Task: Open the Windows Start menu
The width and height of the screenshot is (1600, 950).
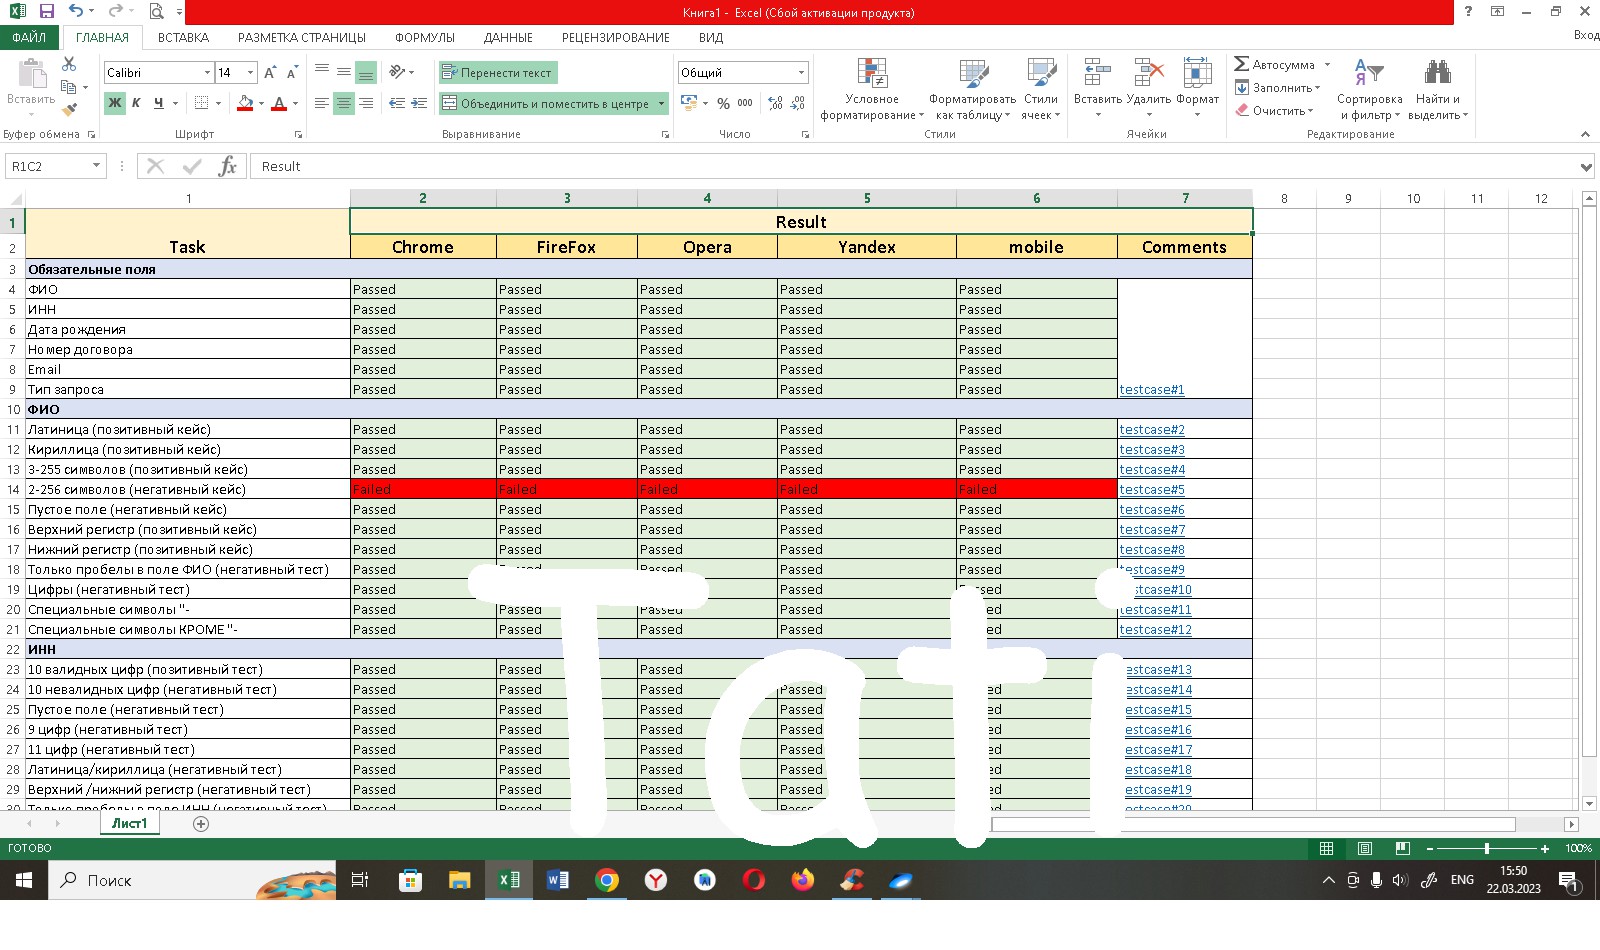Action: [24, 880]
